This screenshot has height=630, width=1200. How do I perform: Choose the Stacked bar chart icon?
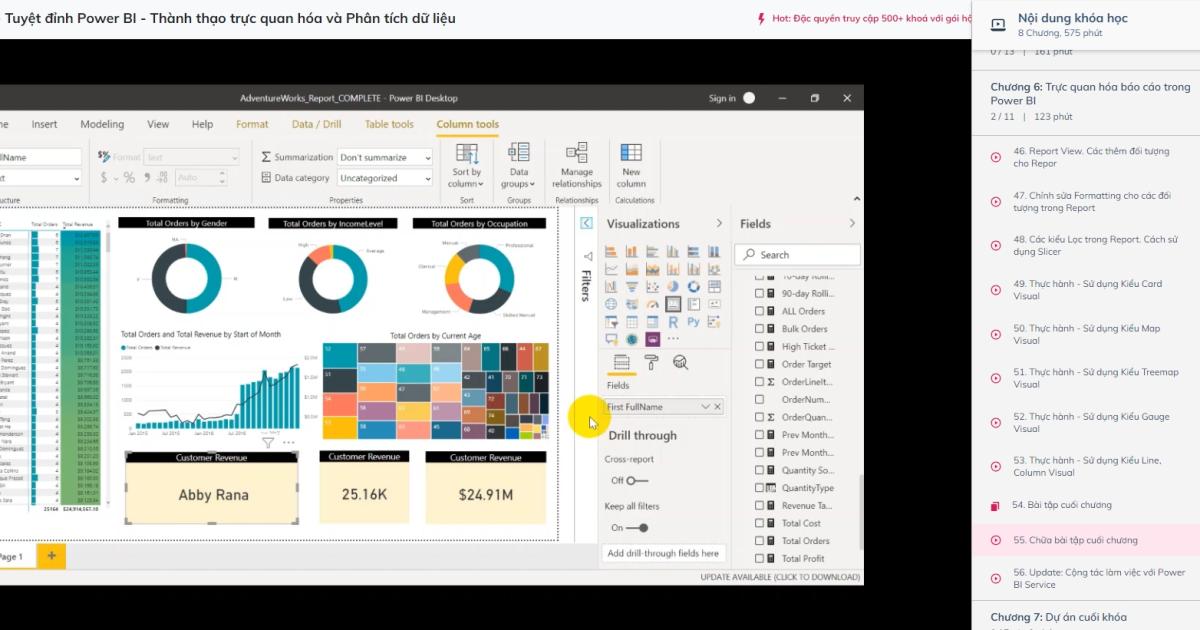point(611,251)
